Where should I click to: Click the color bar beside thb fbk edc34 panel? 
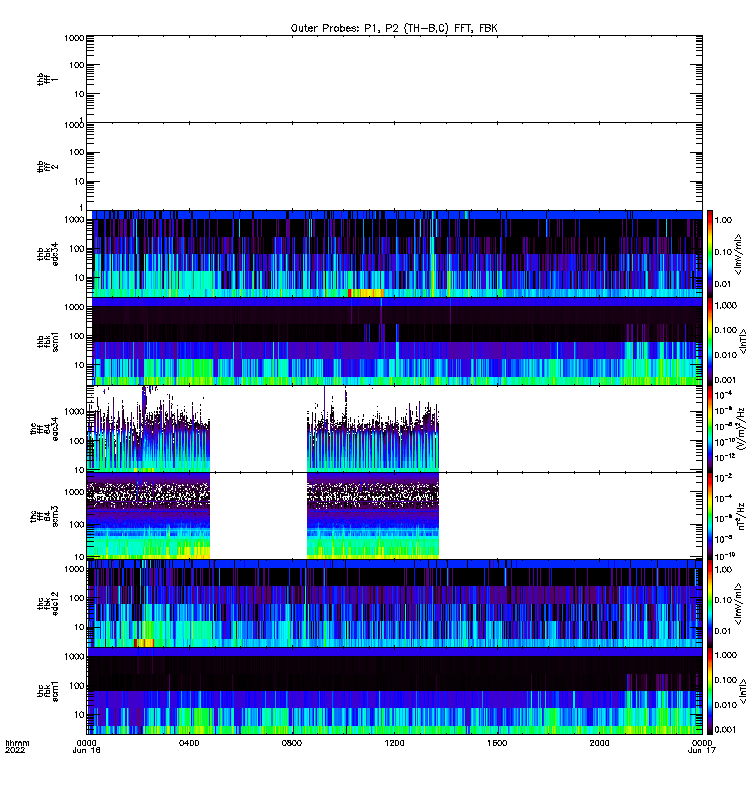coord(710,254)
